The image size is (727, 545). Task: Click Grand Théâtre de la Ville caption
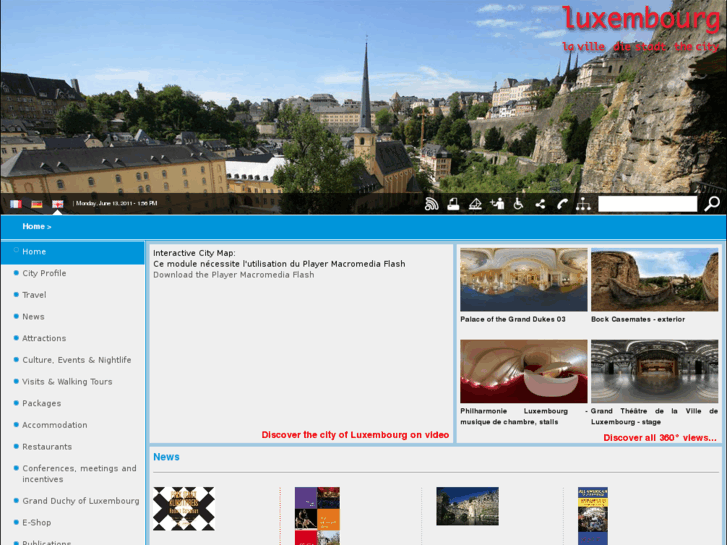click(654, 417)
